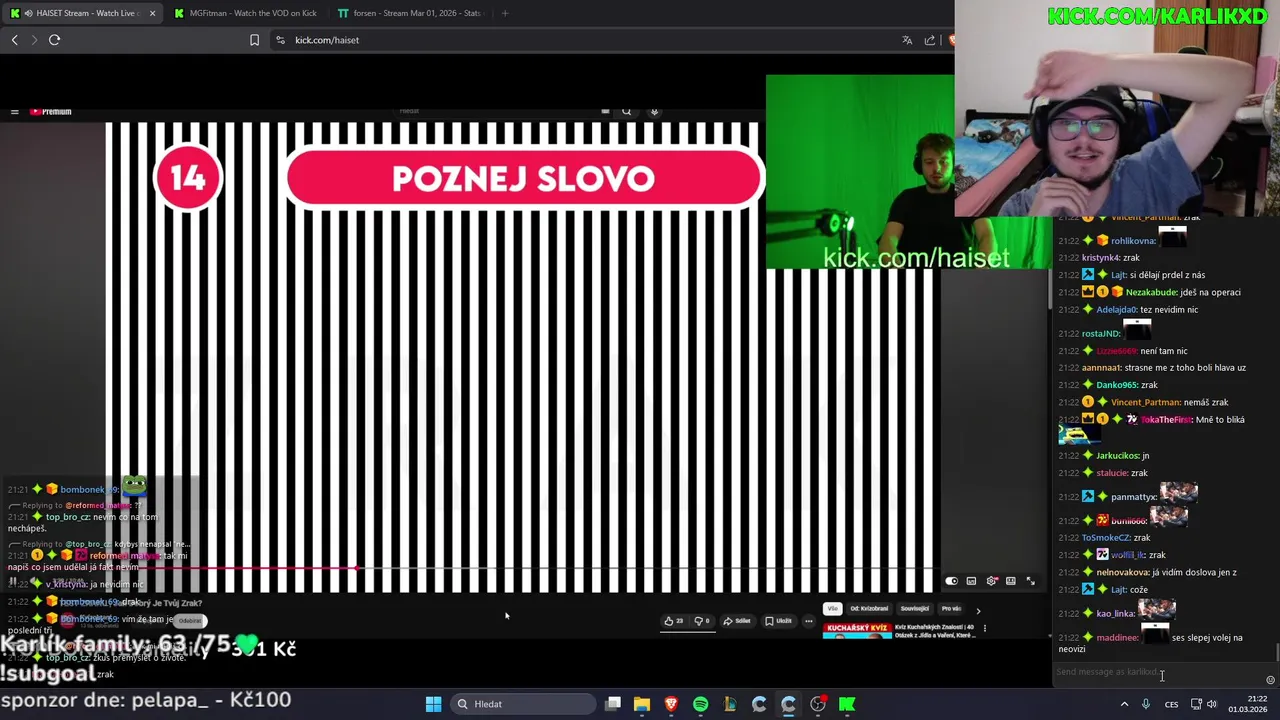Open the site information icon beside the URL

[x=280, y=40]
